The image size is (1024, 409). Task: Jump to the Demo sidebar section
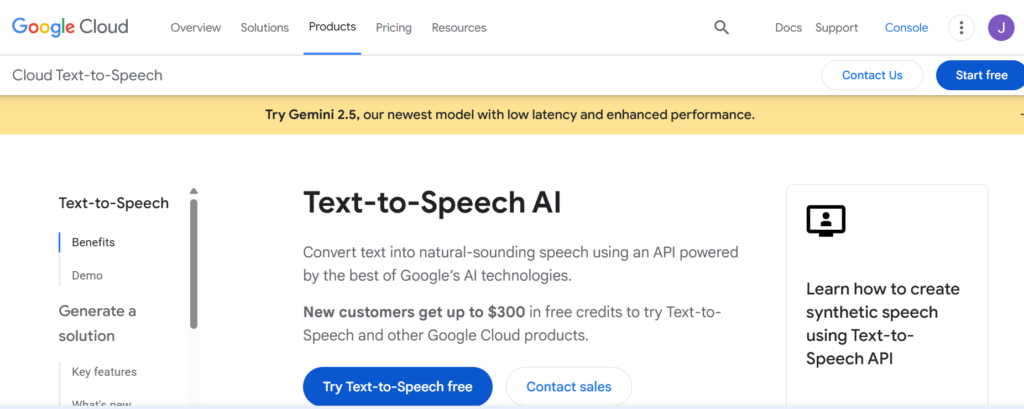87,276
